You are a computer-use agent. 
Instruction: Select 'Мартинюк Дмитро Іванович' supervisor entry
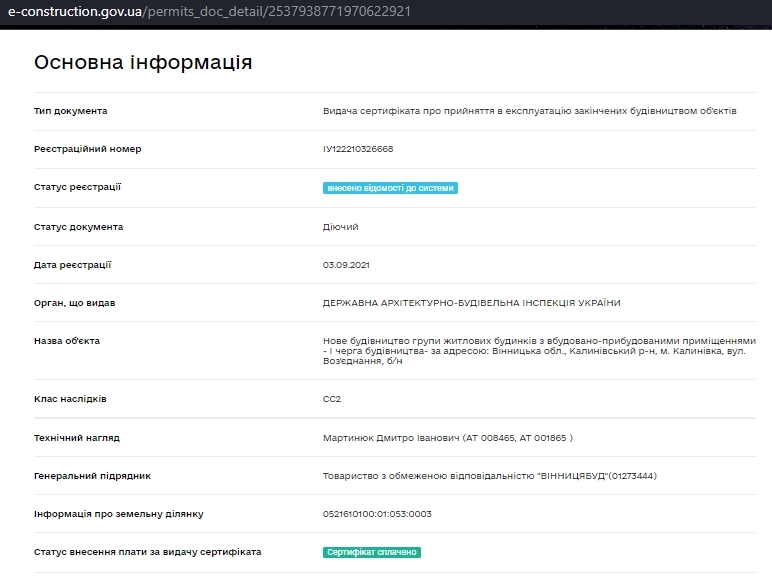click(448, 438)
